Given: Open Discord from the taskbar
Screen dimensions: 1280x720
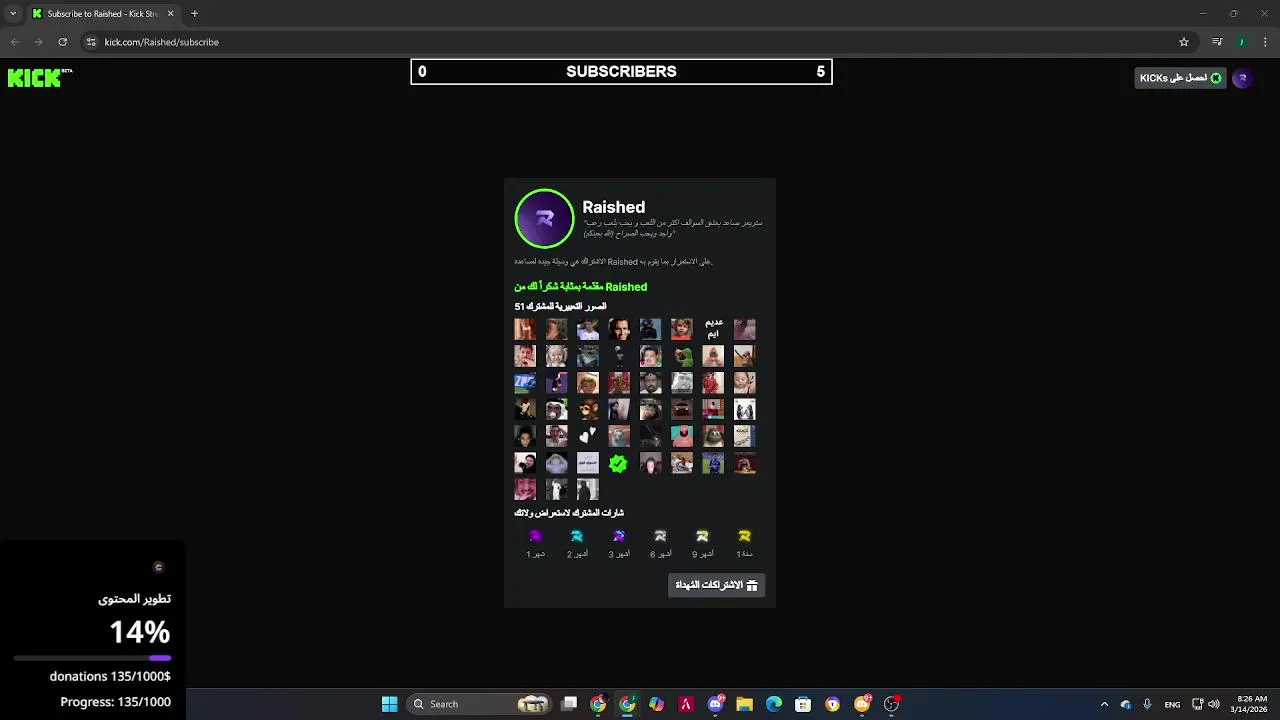Looking at the screenshot, I should point(715,704).
